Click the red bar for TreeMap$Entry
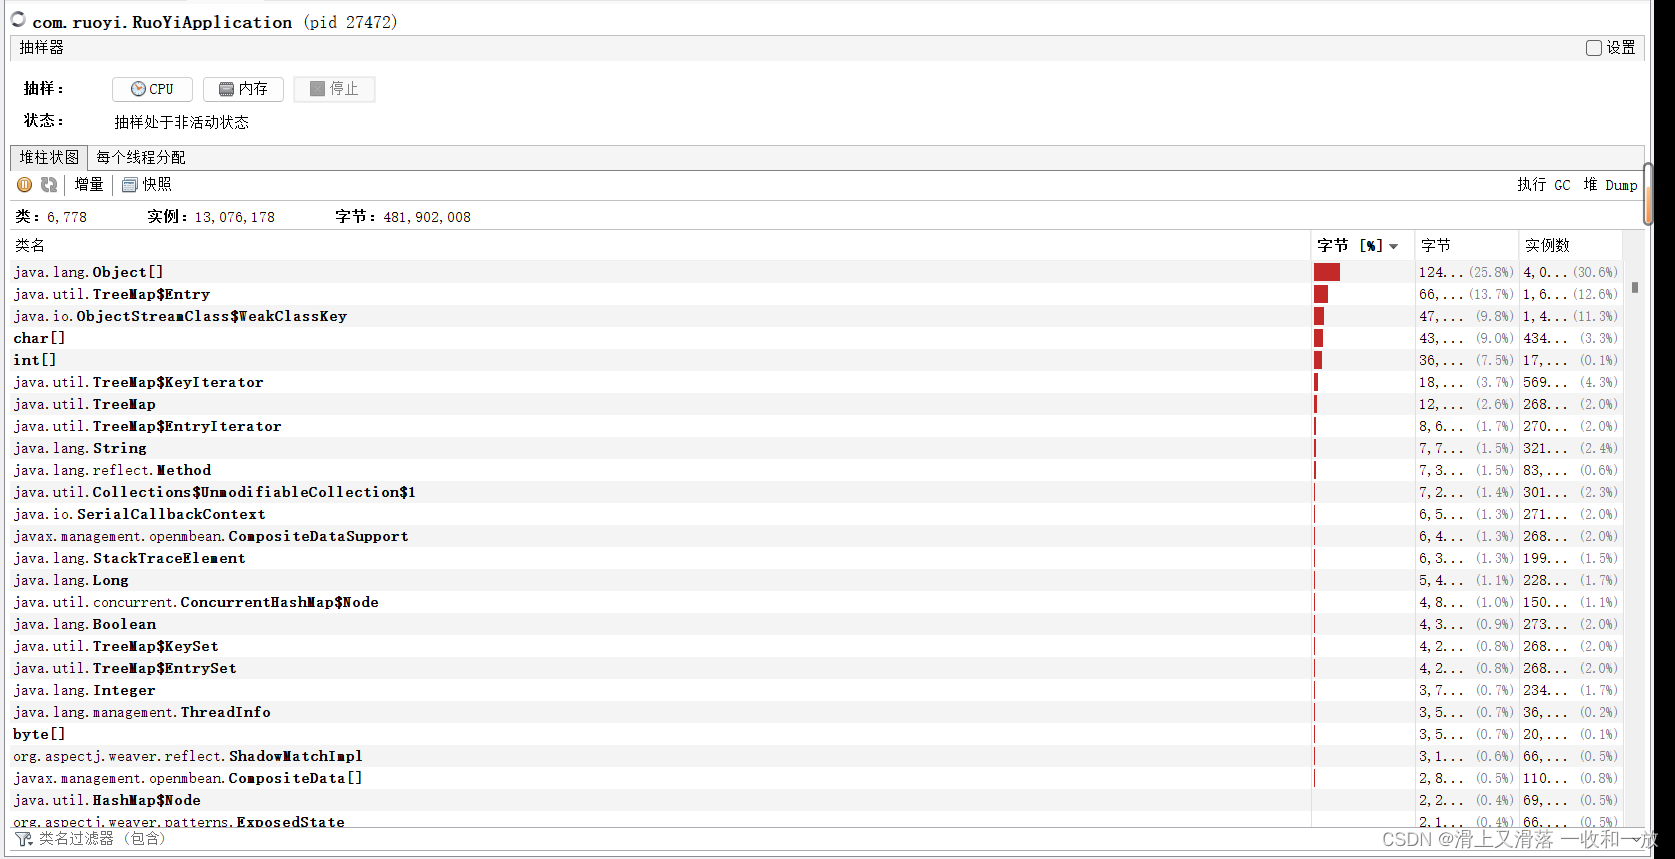 (x=1321, y=294)
